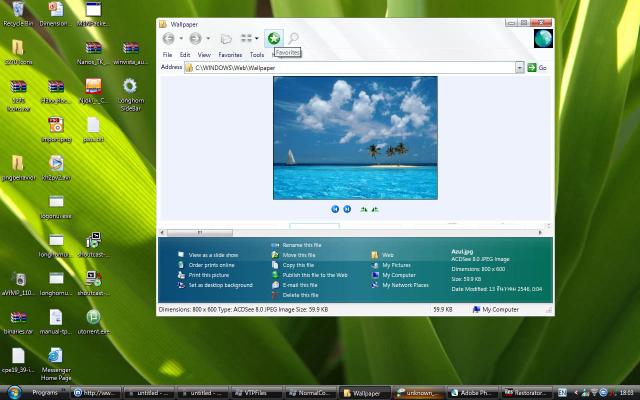The height and width of the screenshot is (400, 640).
Task: Open the binaries.rar desktop icon
Action: coord(18,322)
